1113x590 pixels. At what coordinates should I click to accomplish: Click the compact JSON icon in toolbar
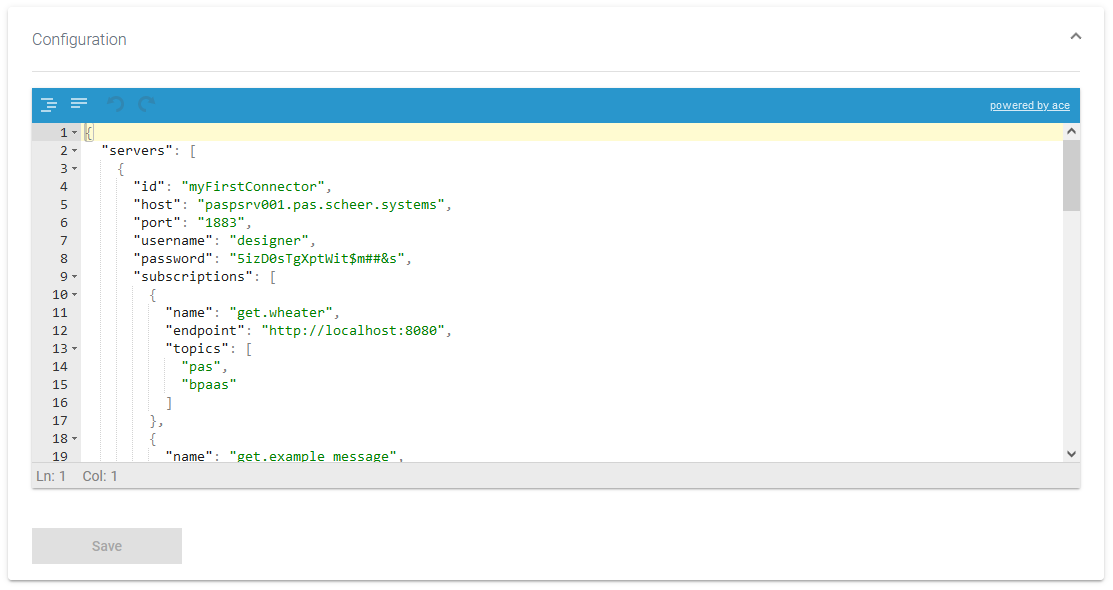pyautogui.click(x=79, y=104)
